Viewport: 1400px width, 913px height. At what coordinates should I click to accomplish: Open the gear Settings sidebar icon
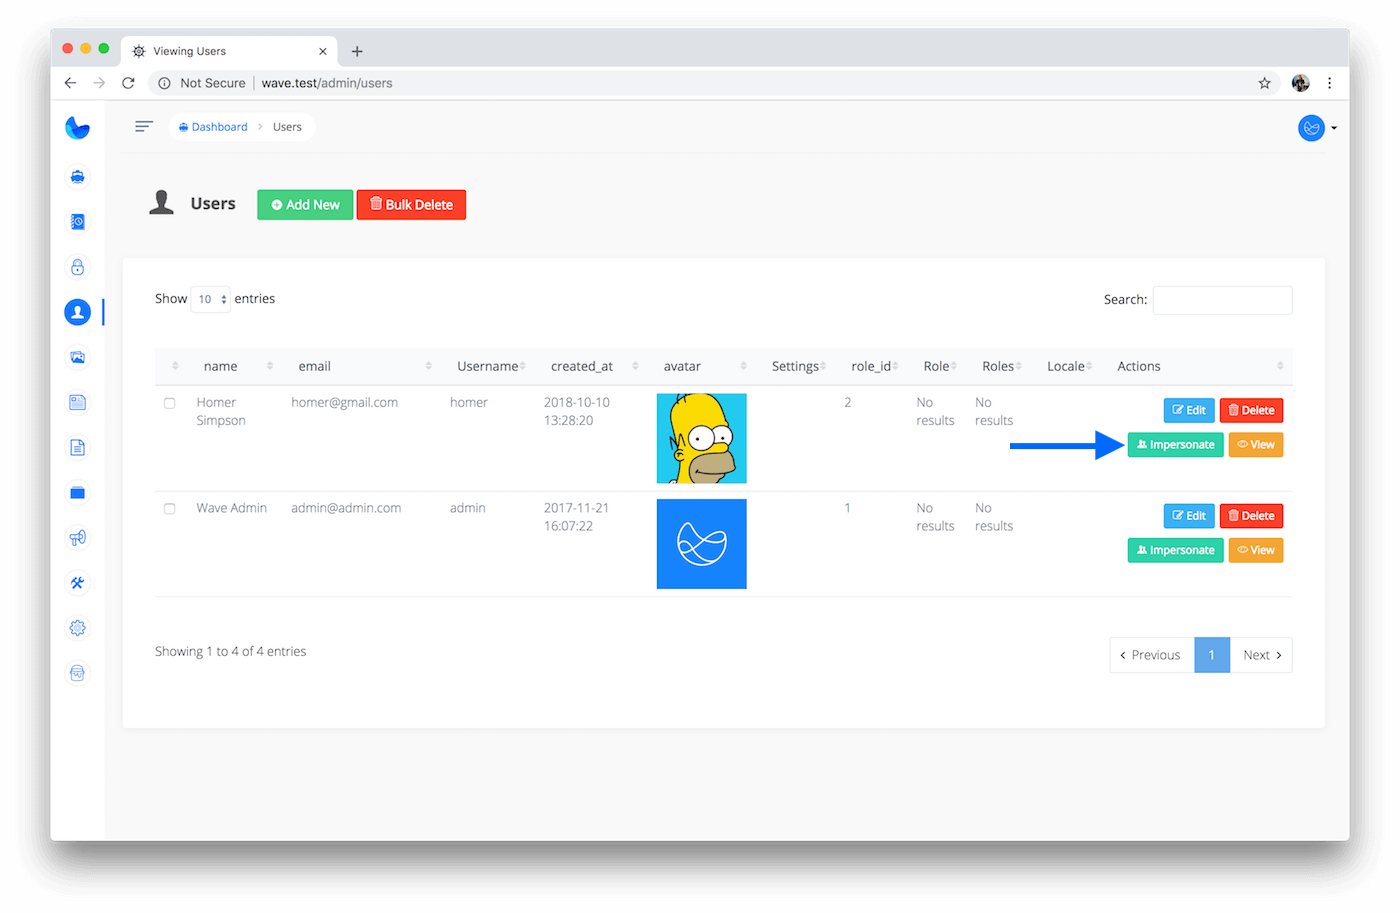77,628
